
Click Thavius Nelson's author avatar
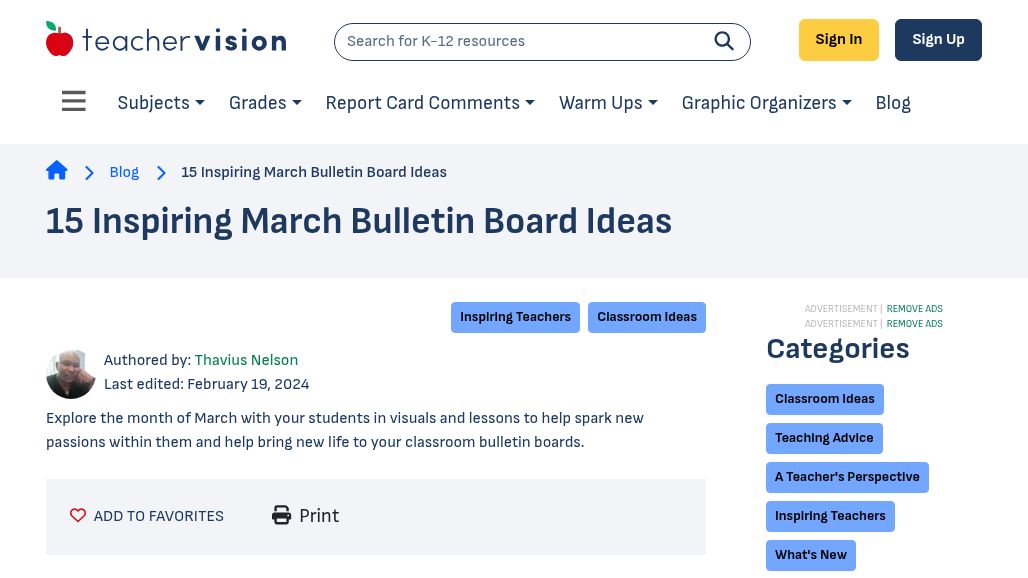[71, 373]
